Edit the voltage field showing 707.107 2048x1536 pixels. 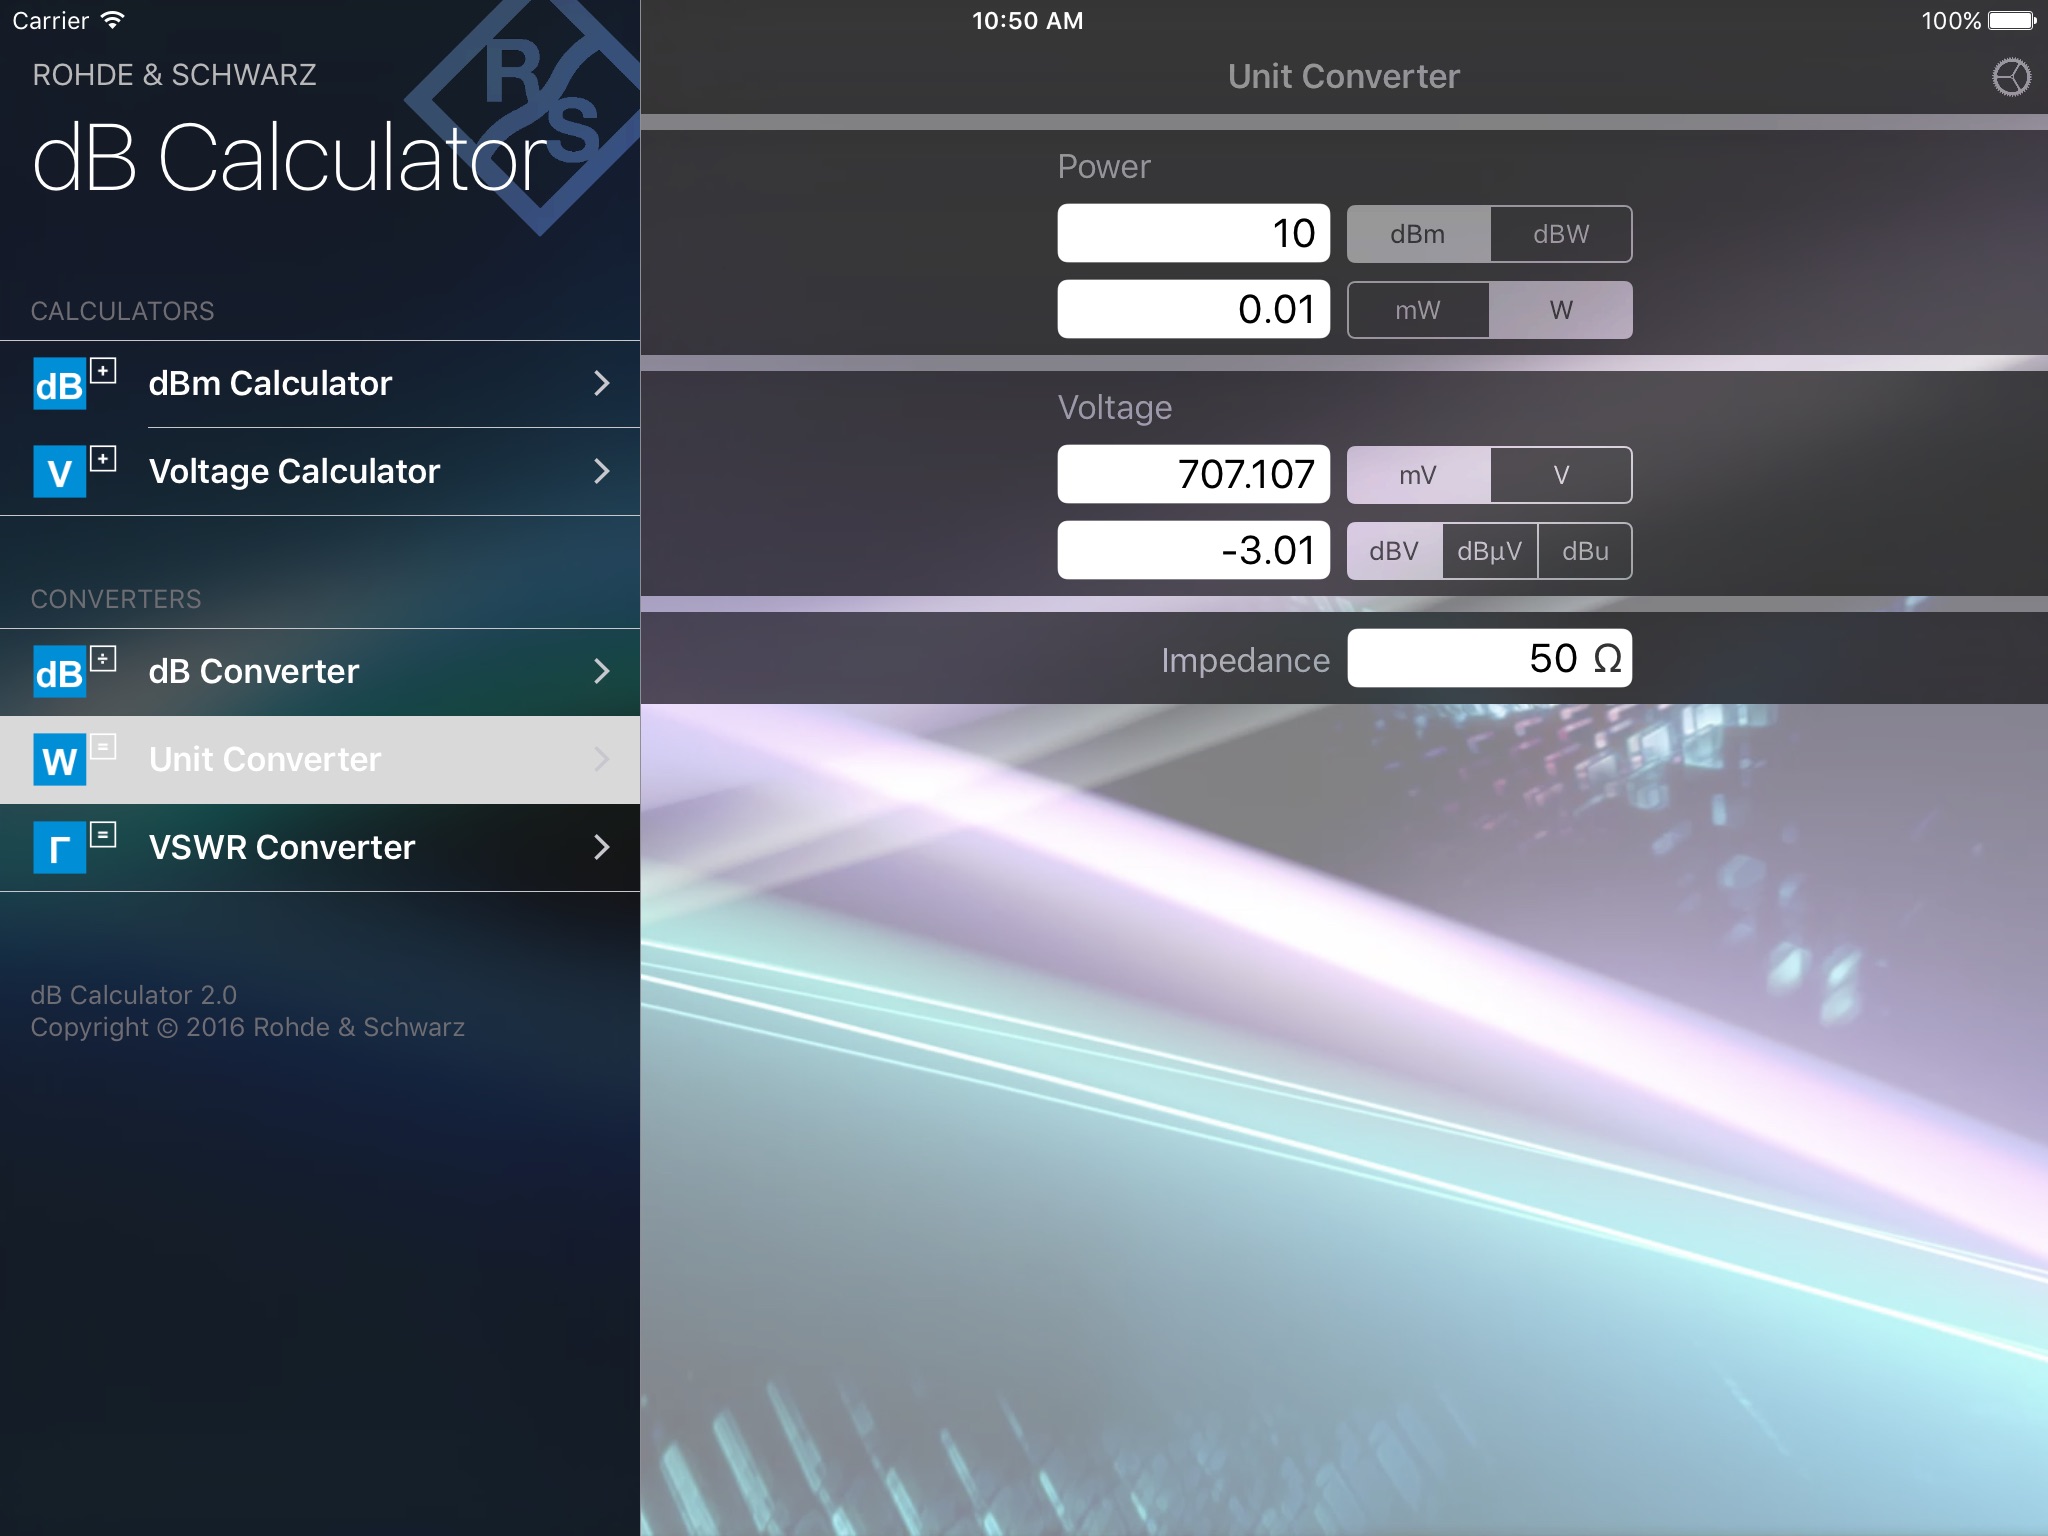[1193, 475]
